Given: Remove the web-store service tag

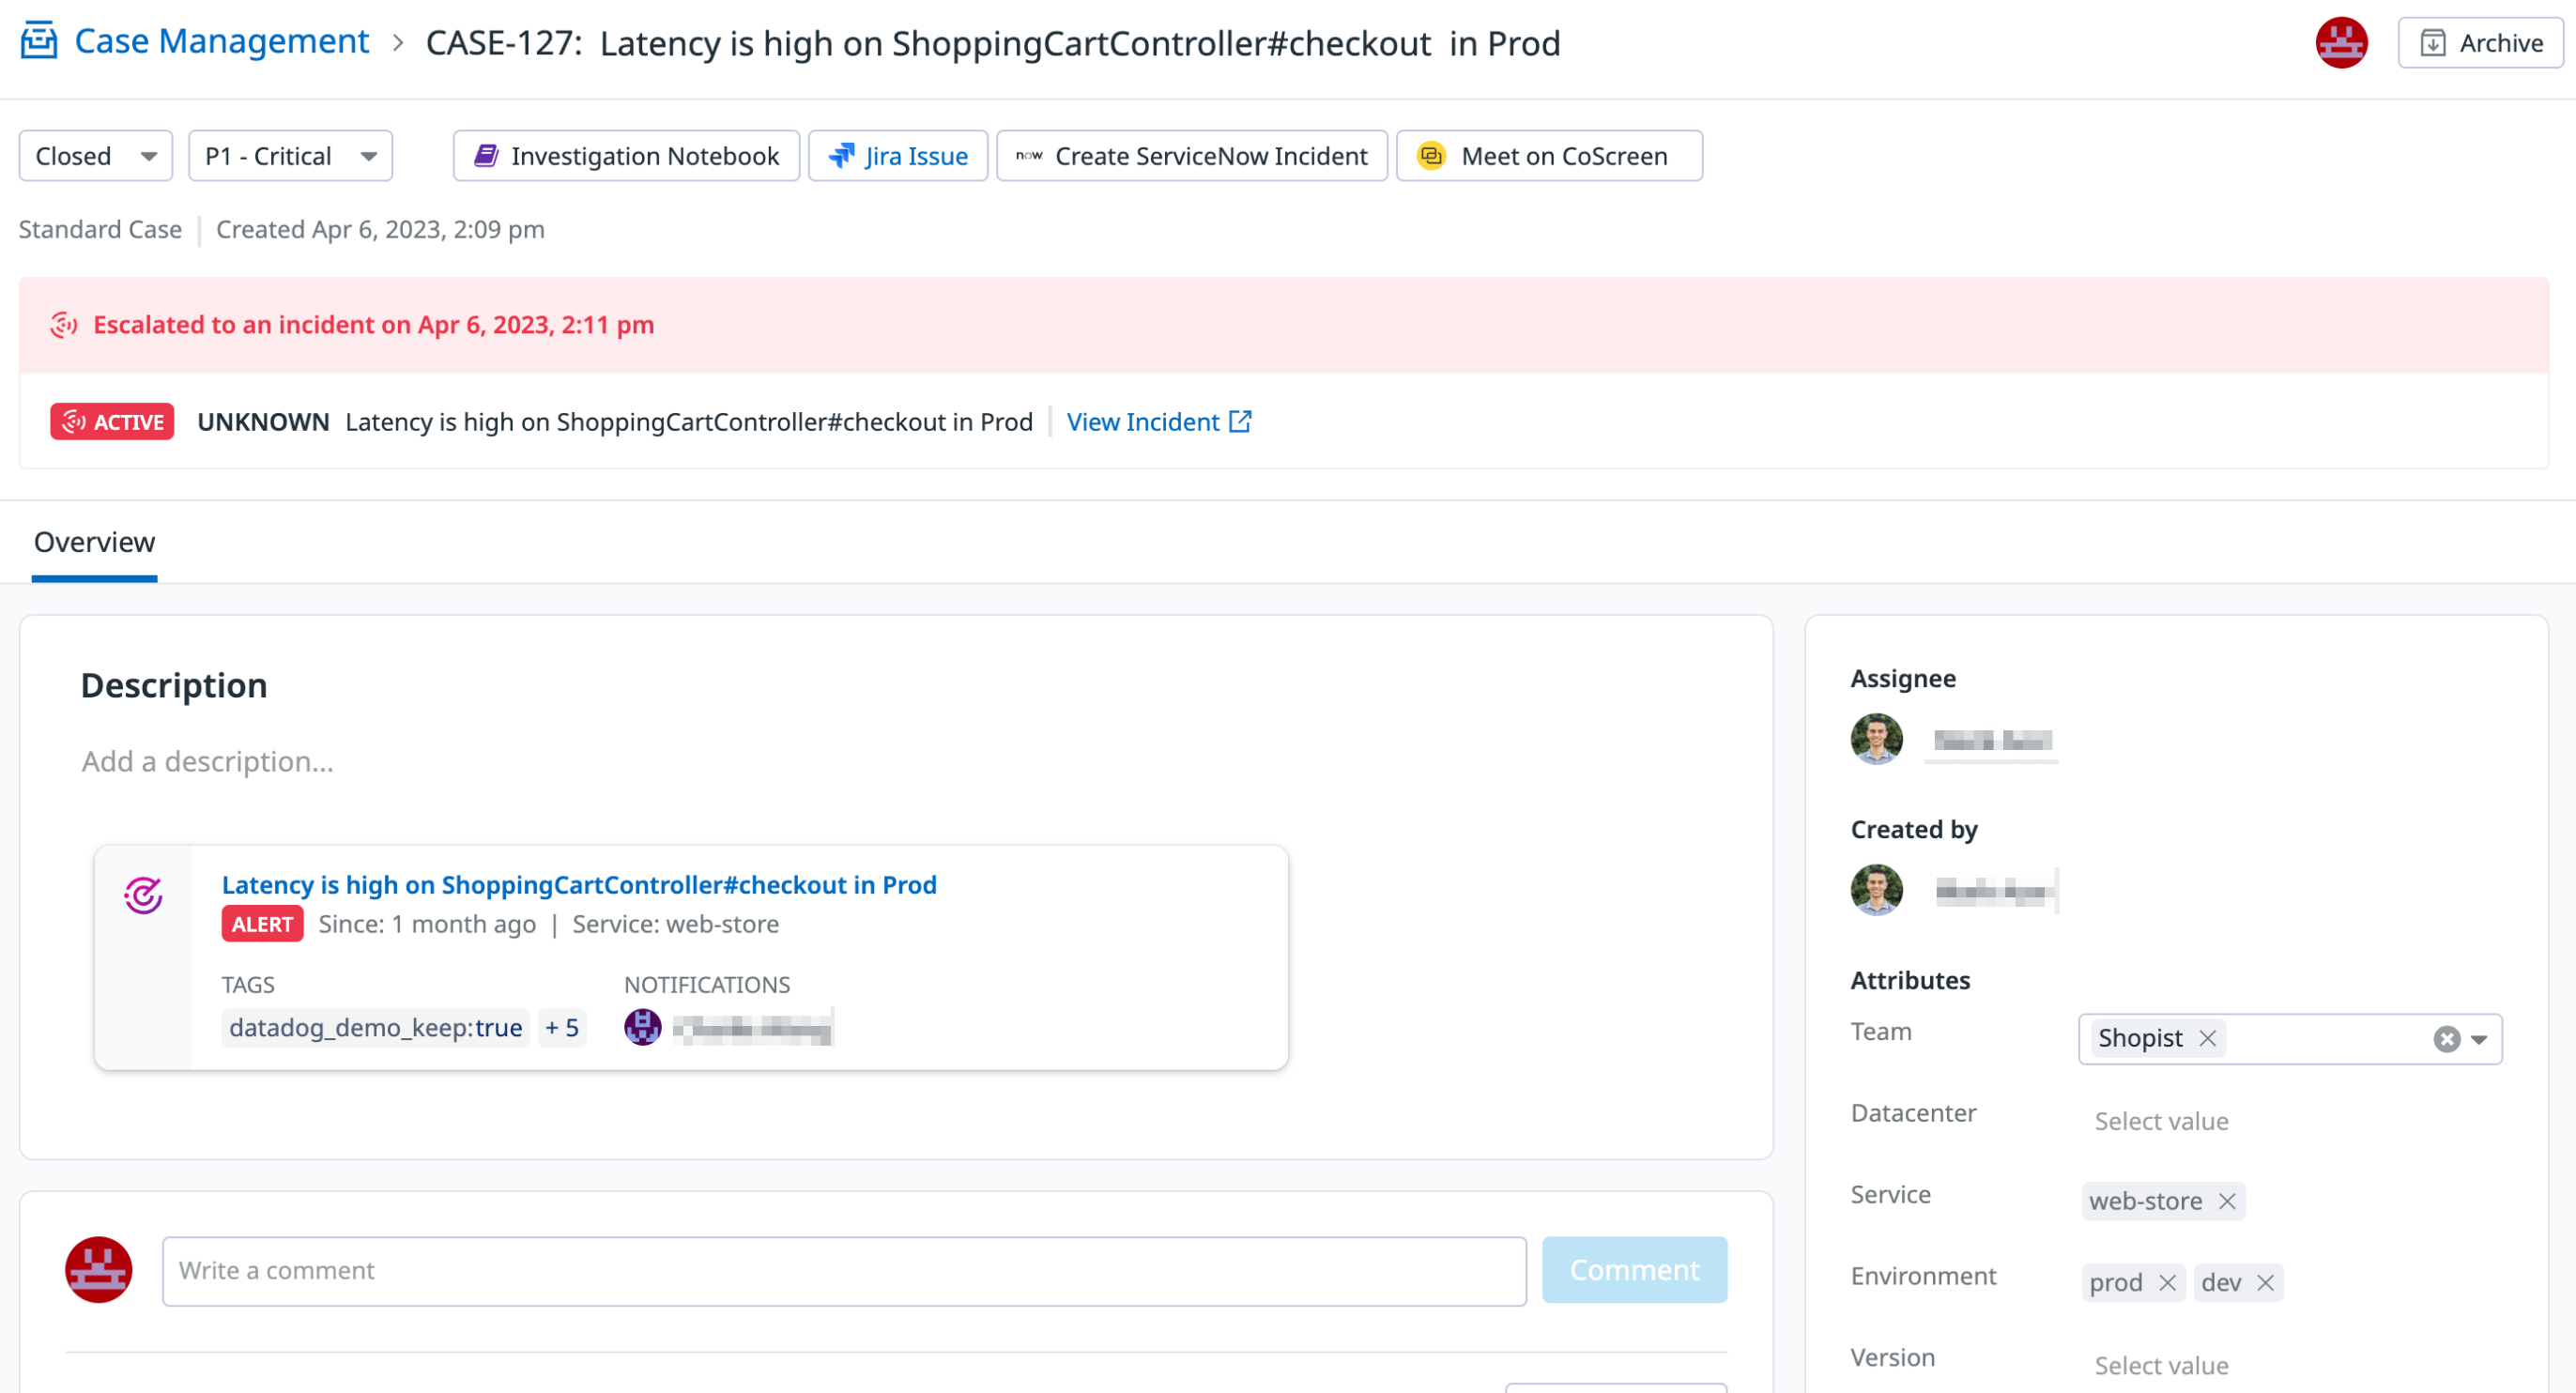Looking at the screenshot, I should click(2227, 1201).
